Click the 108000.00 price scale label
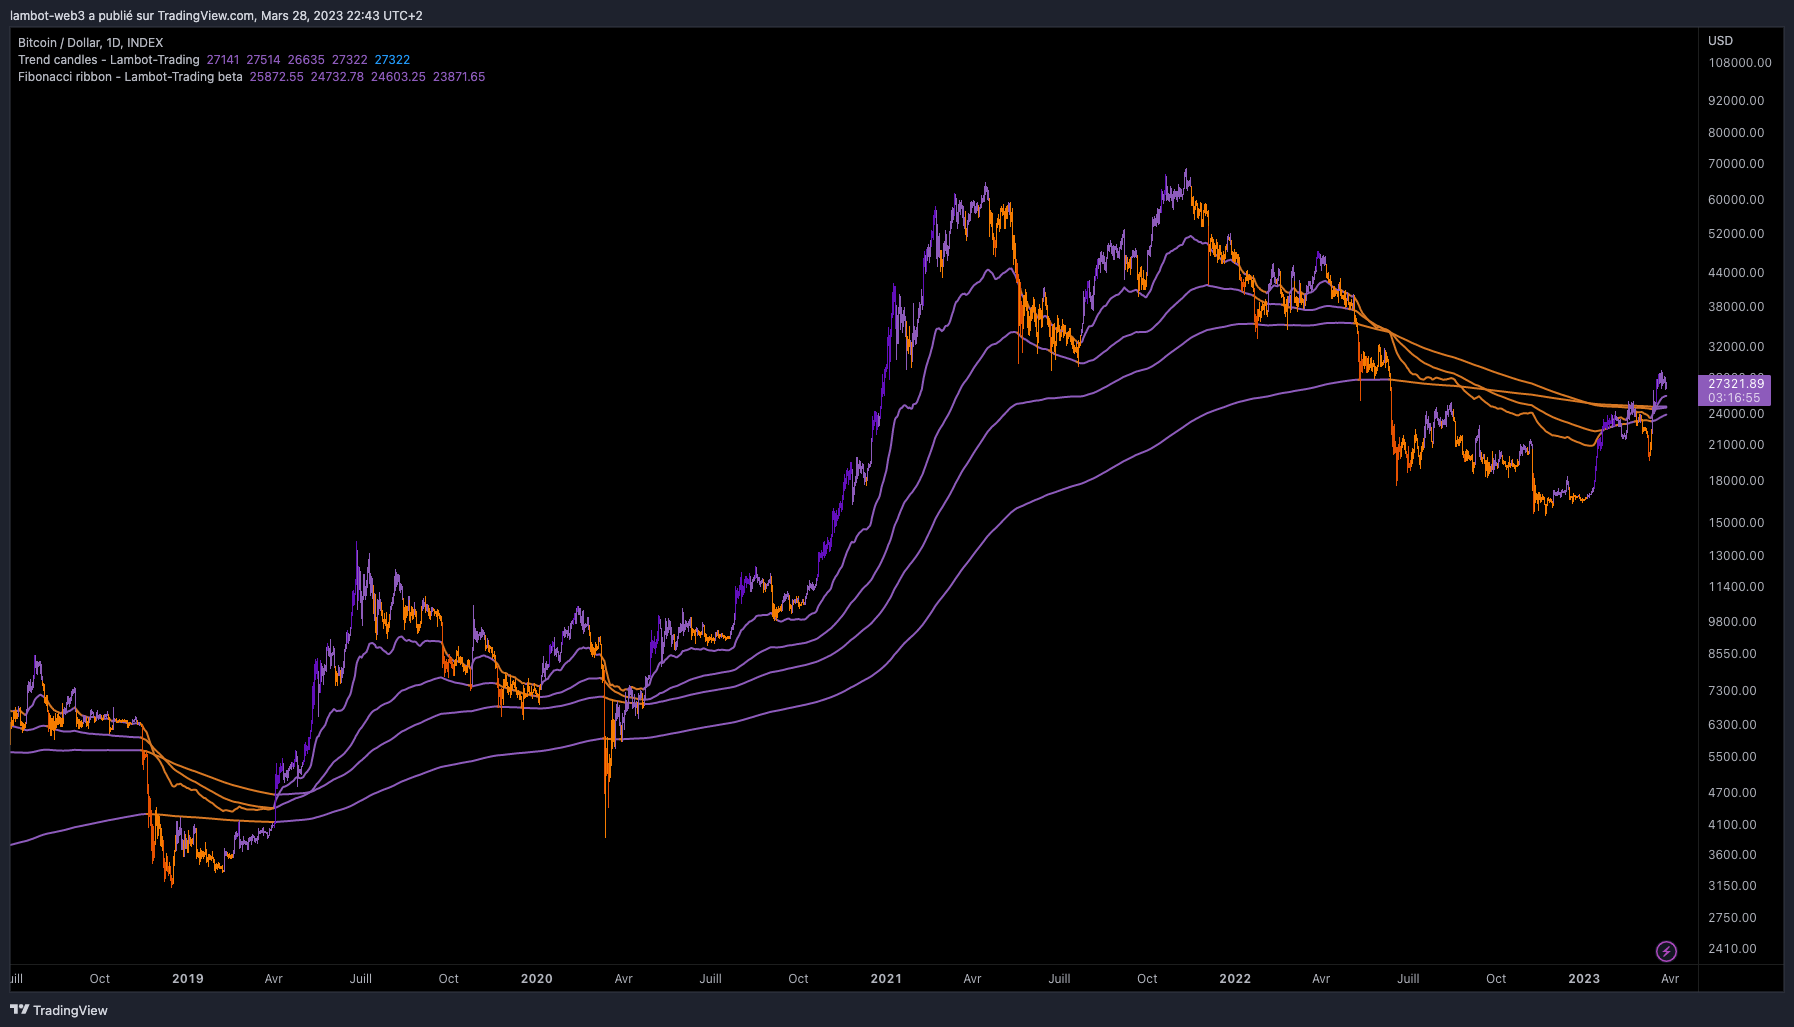Viewport: 1794px width, 1027px height. click(x=1739, y=63)
